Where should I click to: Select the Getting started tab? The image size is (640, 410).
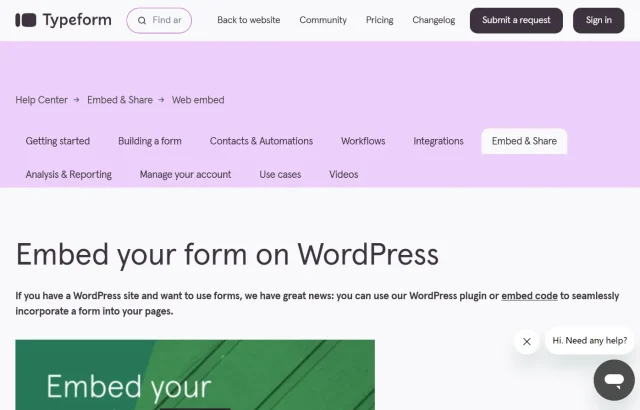pos(58,141)
